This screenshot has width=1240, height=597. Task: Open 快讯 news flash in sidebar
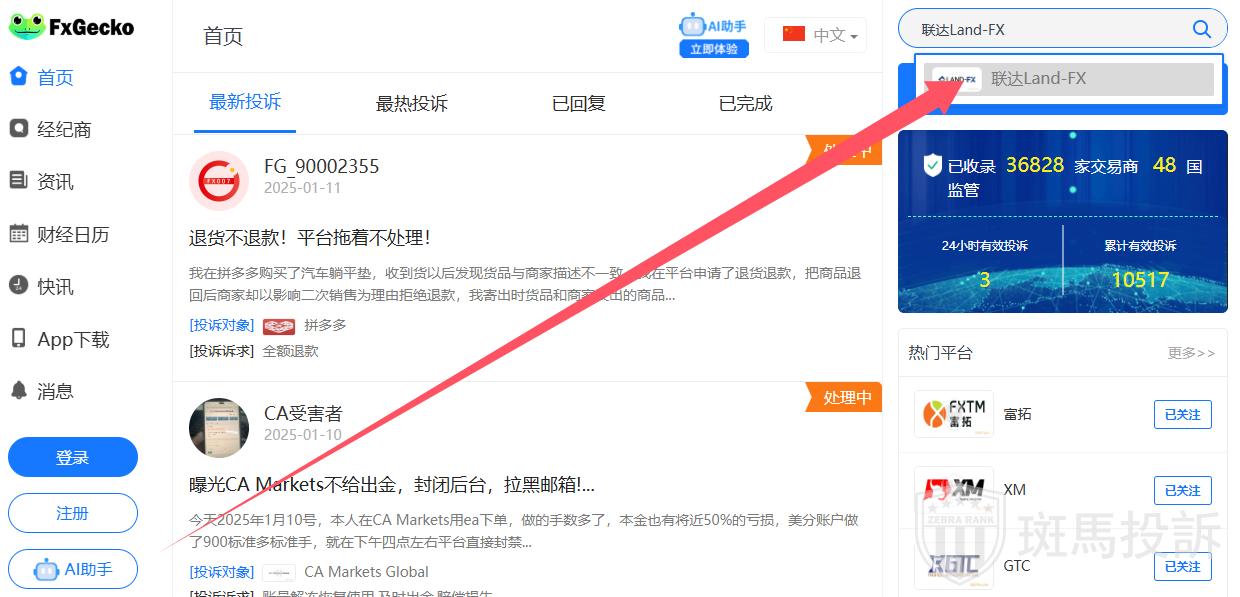18,286
